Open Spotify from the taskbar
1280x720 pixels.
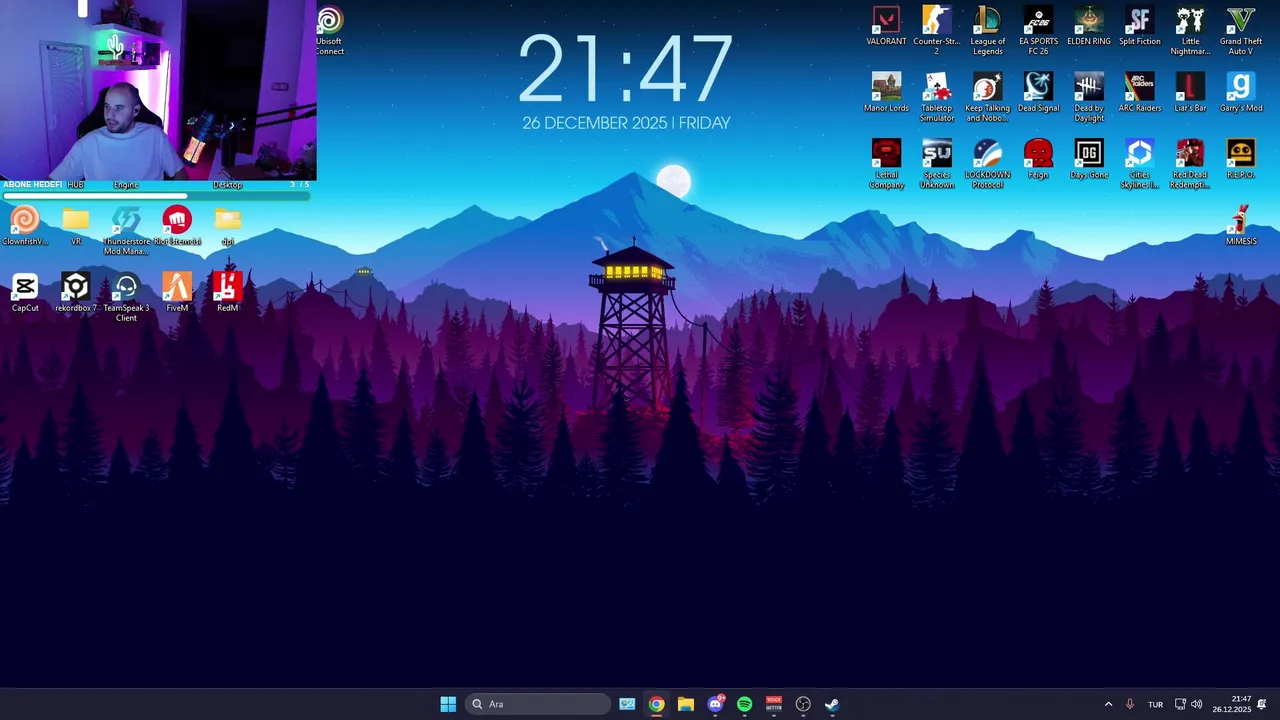[744, 704]
